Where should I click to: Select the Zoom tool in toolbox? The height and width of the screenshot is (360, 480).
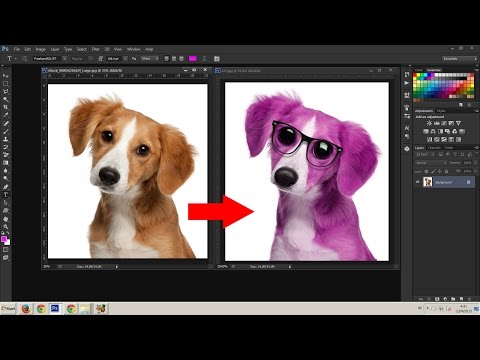[6, 227]
